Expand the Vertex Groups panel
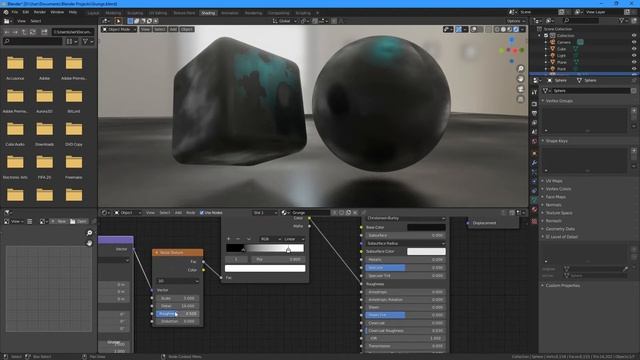Viewport: 640px width, 360px height. pyautogui.click(x=559, y=101)
